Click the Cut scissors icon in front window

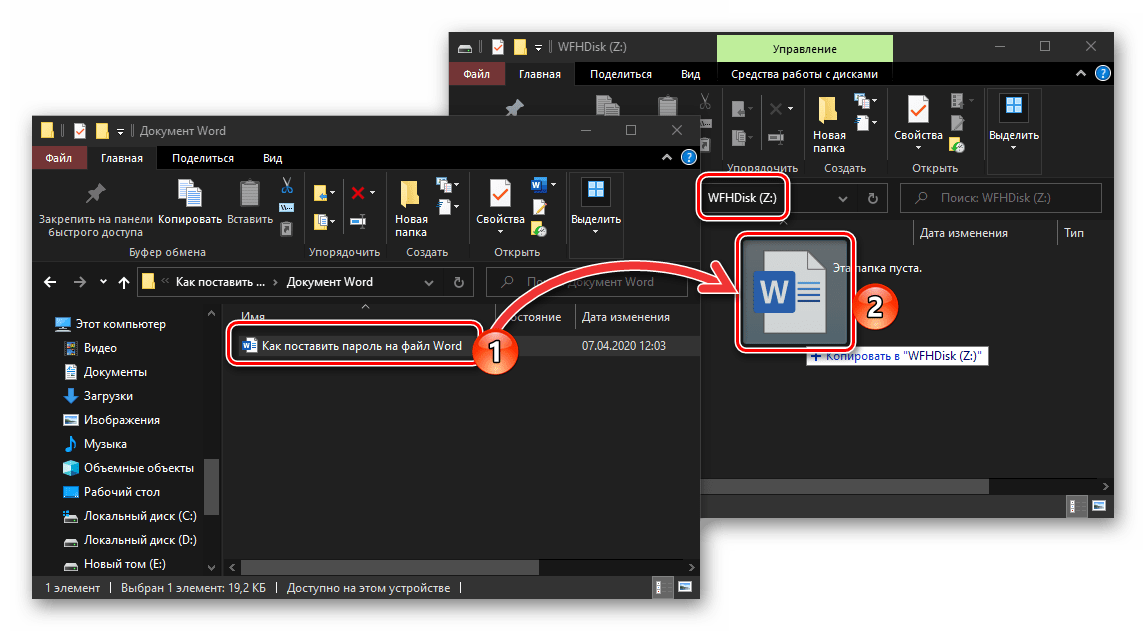[287, 185]
